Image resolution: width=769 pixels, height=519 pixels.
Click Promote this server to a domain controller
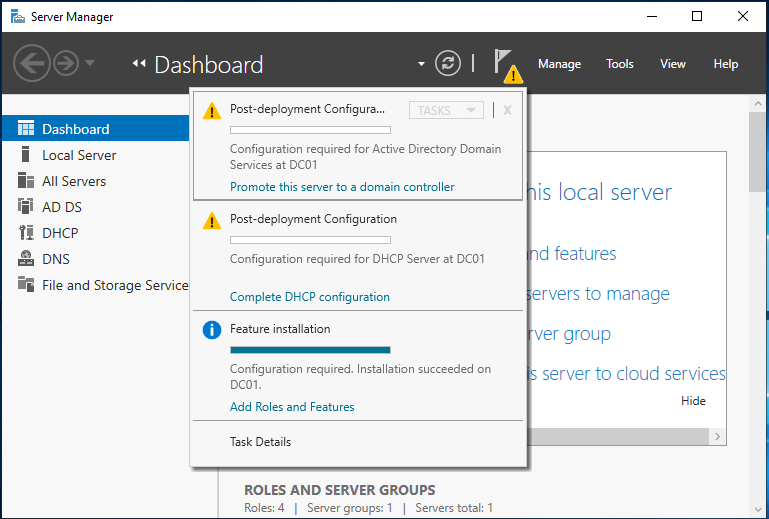click(x=342, y=187)
